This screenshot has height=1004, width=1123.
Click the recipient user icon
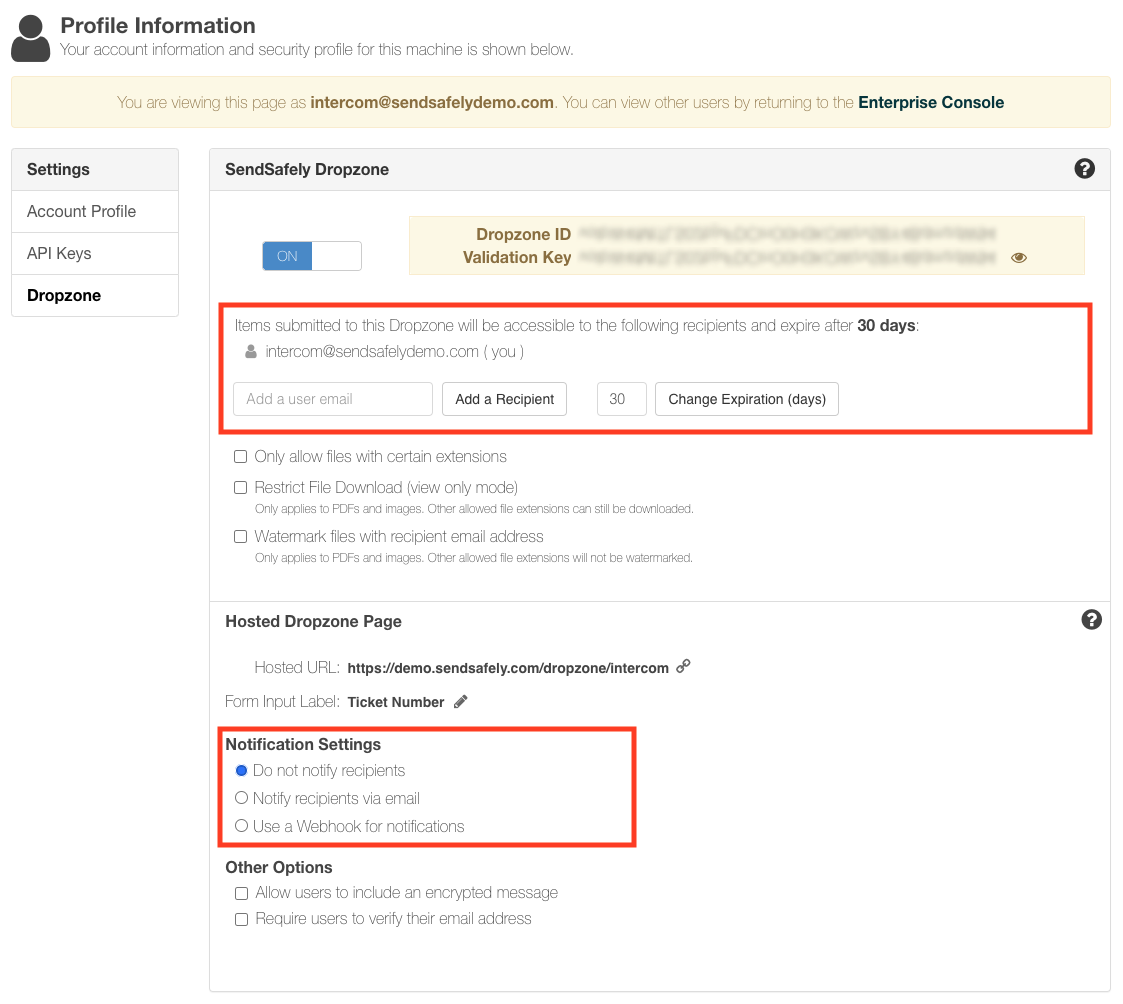coord(250,352)
